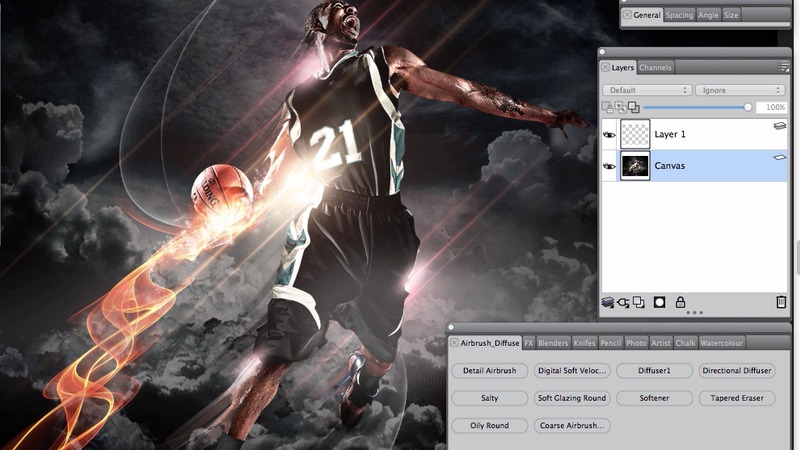Select the Canvas layer thumbnail
The image size is (800, 450).
point(635,166)
